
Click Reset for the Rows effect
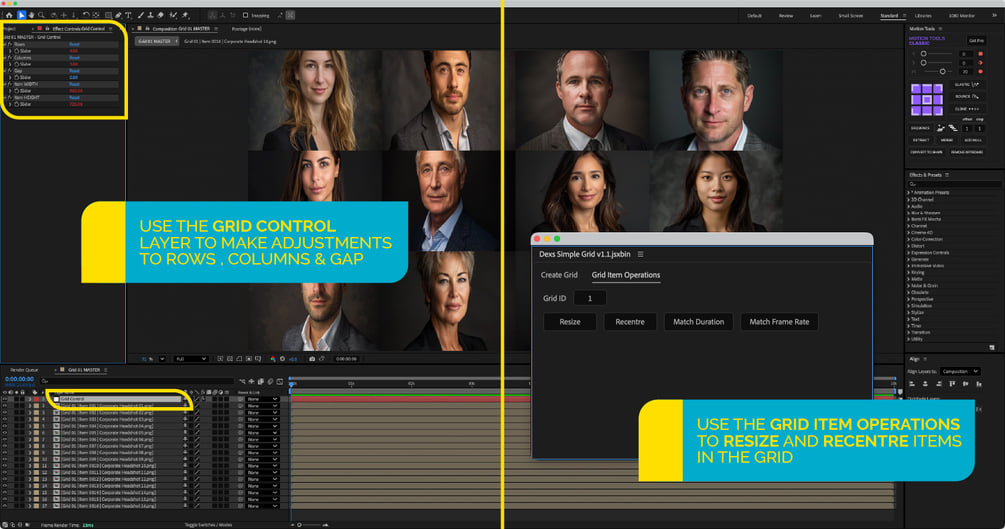[x=74, y=44]
